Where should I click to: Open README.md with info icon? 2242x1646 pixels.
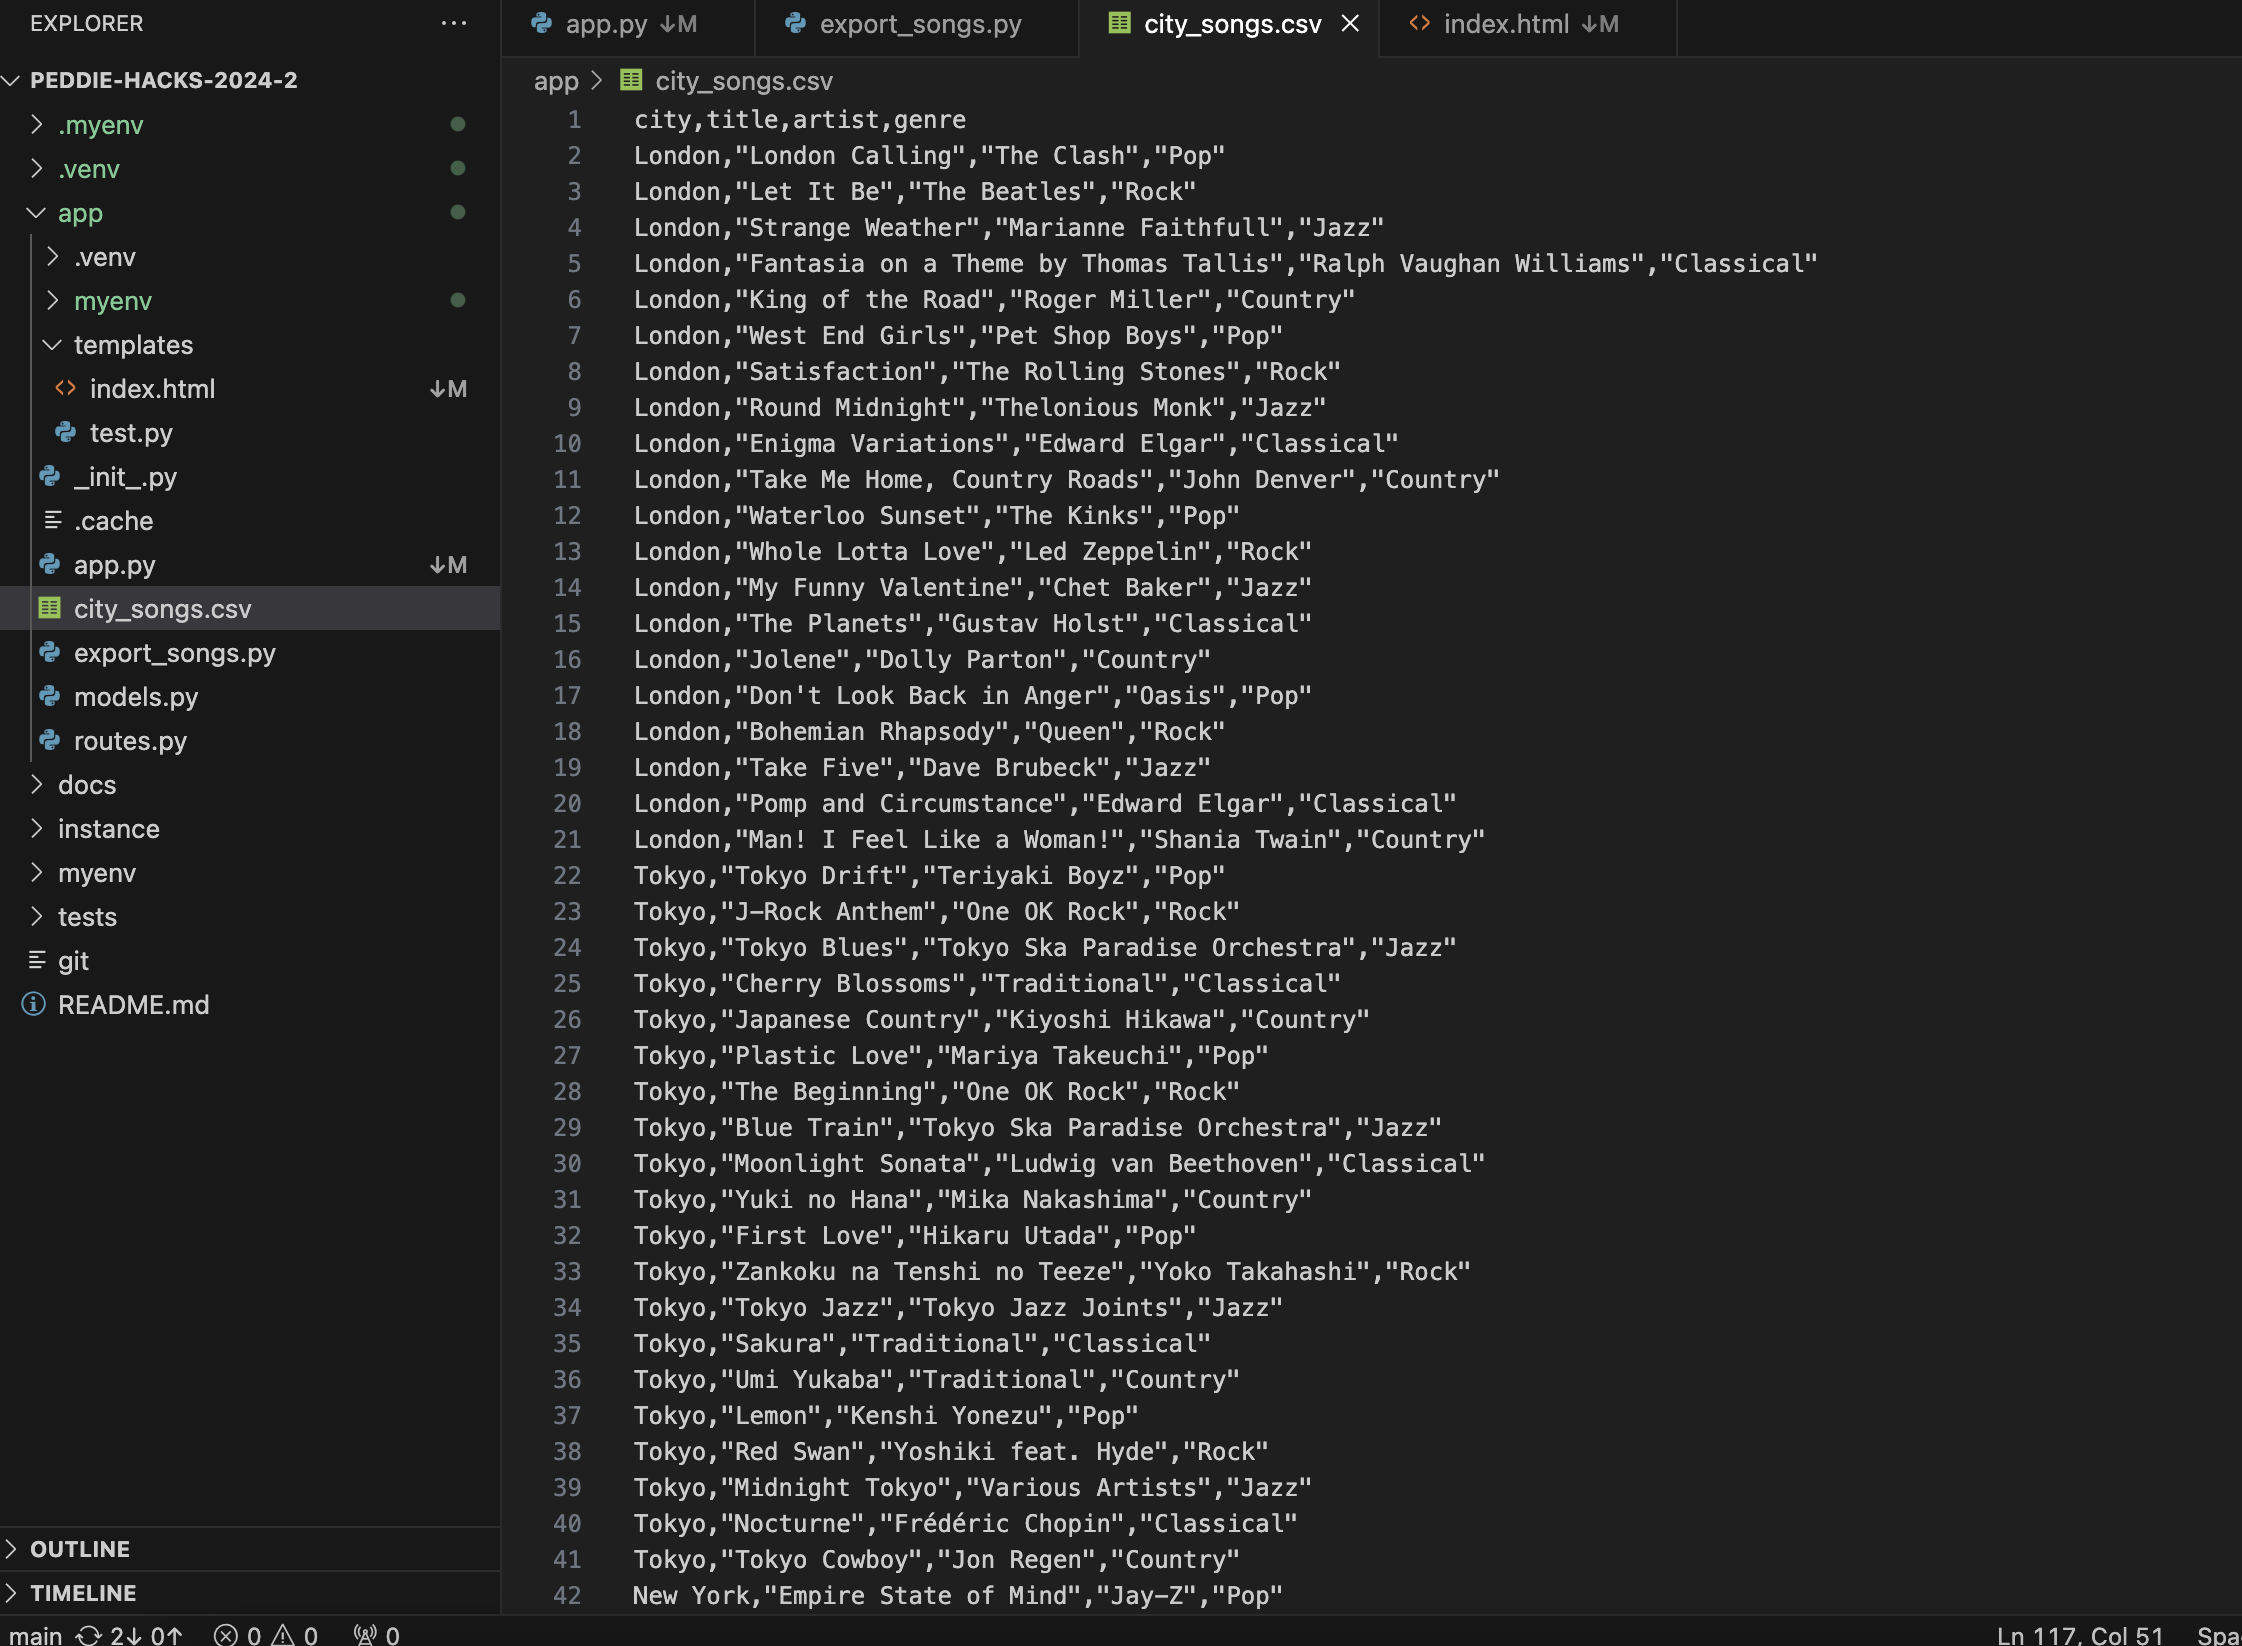pos(133,1005)
